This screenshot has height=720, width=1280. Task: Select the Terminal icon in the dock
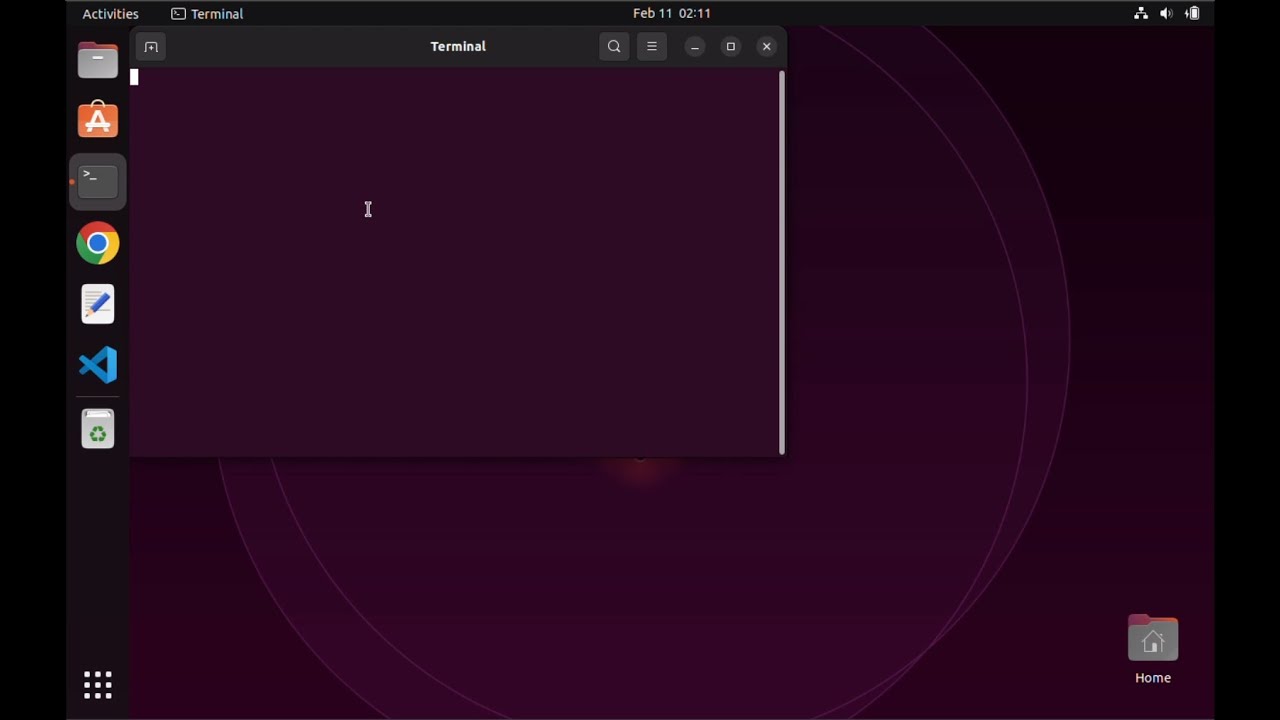click(98, 182)
